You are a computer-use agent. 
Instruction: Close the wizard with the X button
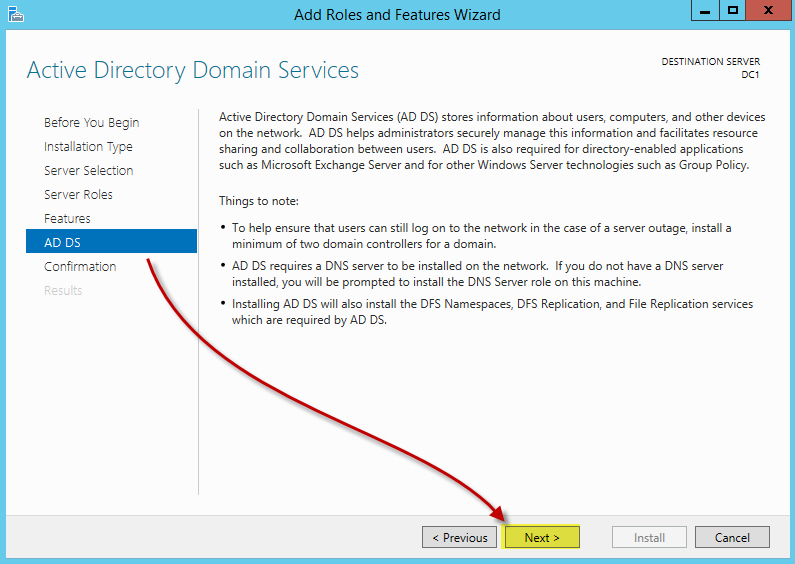(x=769, y=10)
